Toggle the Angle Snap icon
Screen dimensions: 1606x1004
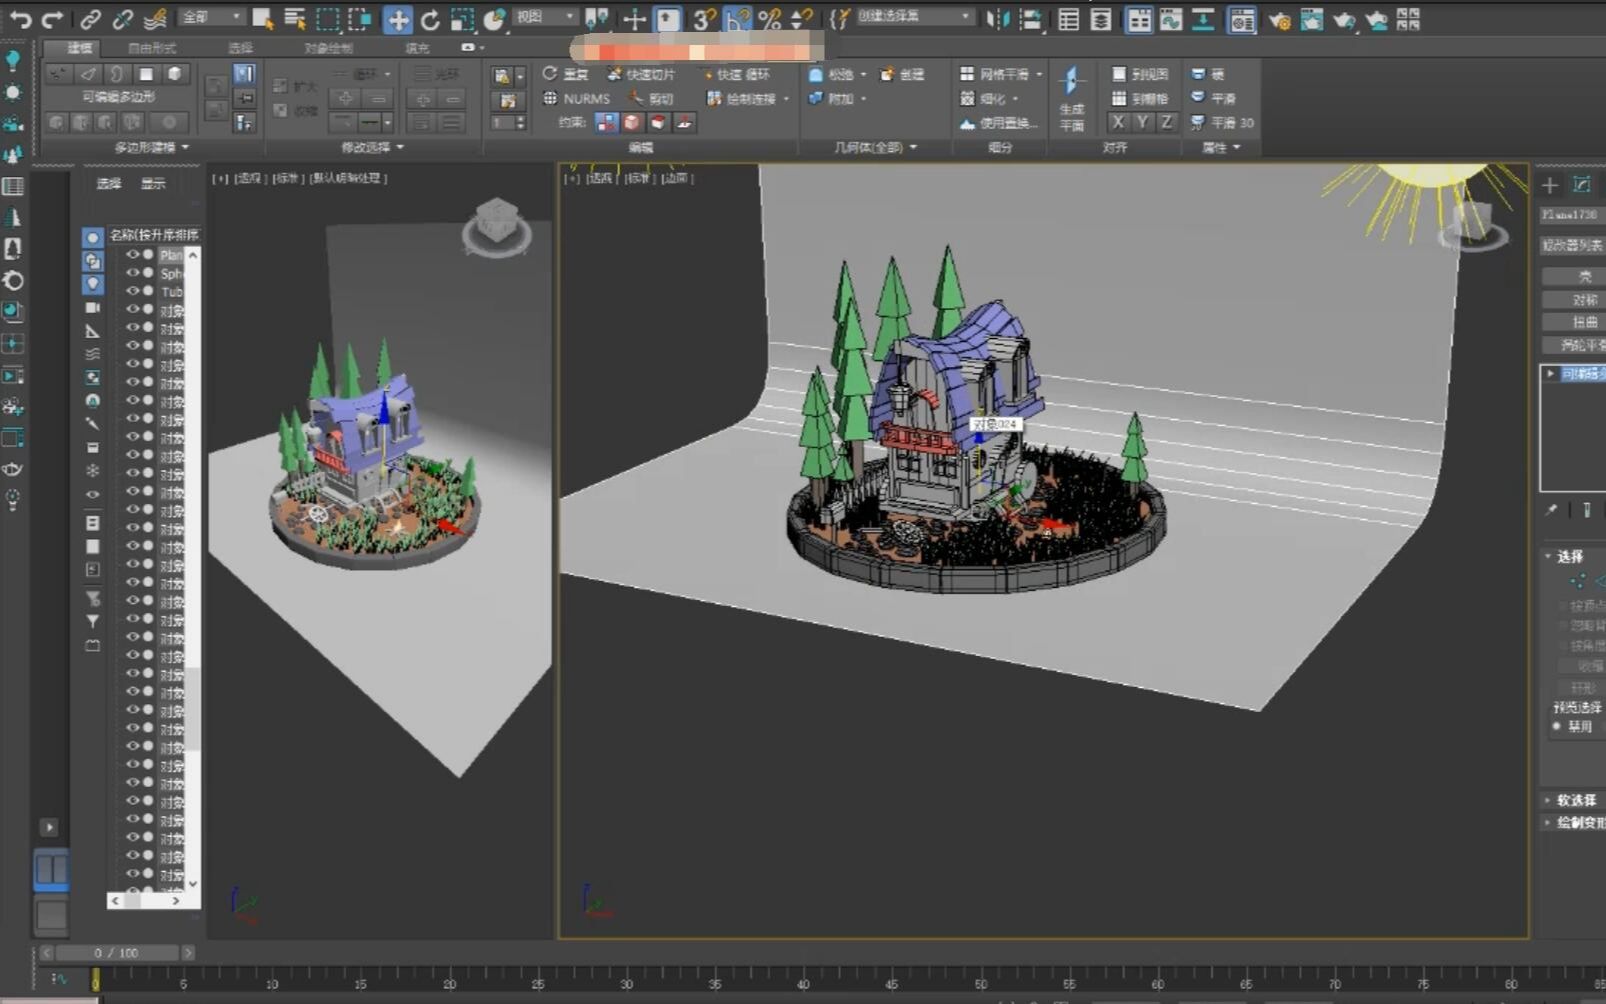(737, 19)
